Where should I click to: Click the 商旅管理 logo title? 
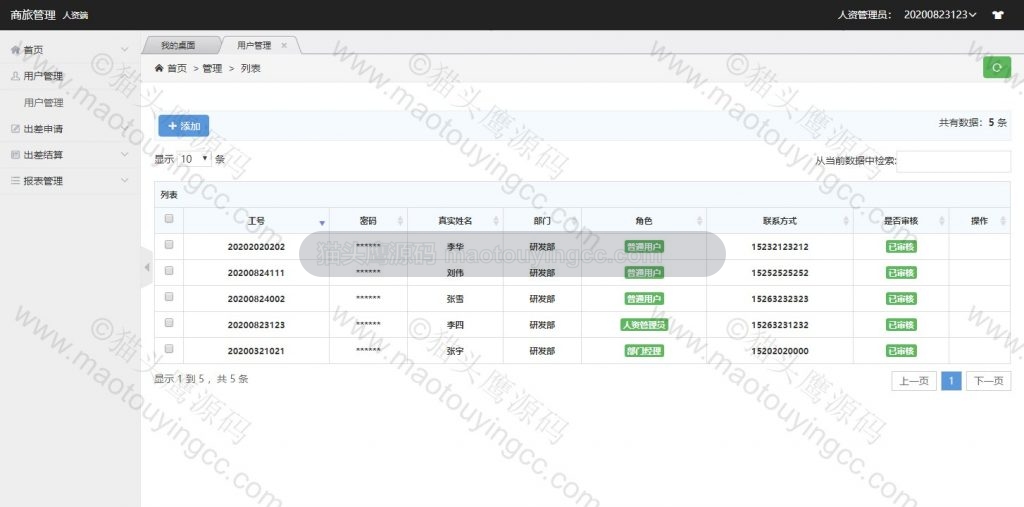pyautogui.click(x=33, y=15)
